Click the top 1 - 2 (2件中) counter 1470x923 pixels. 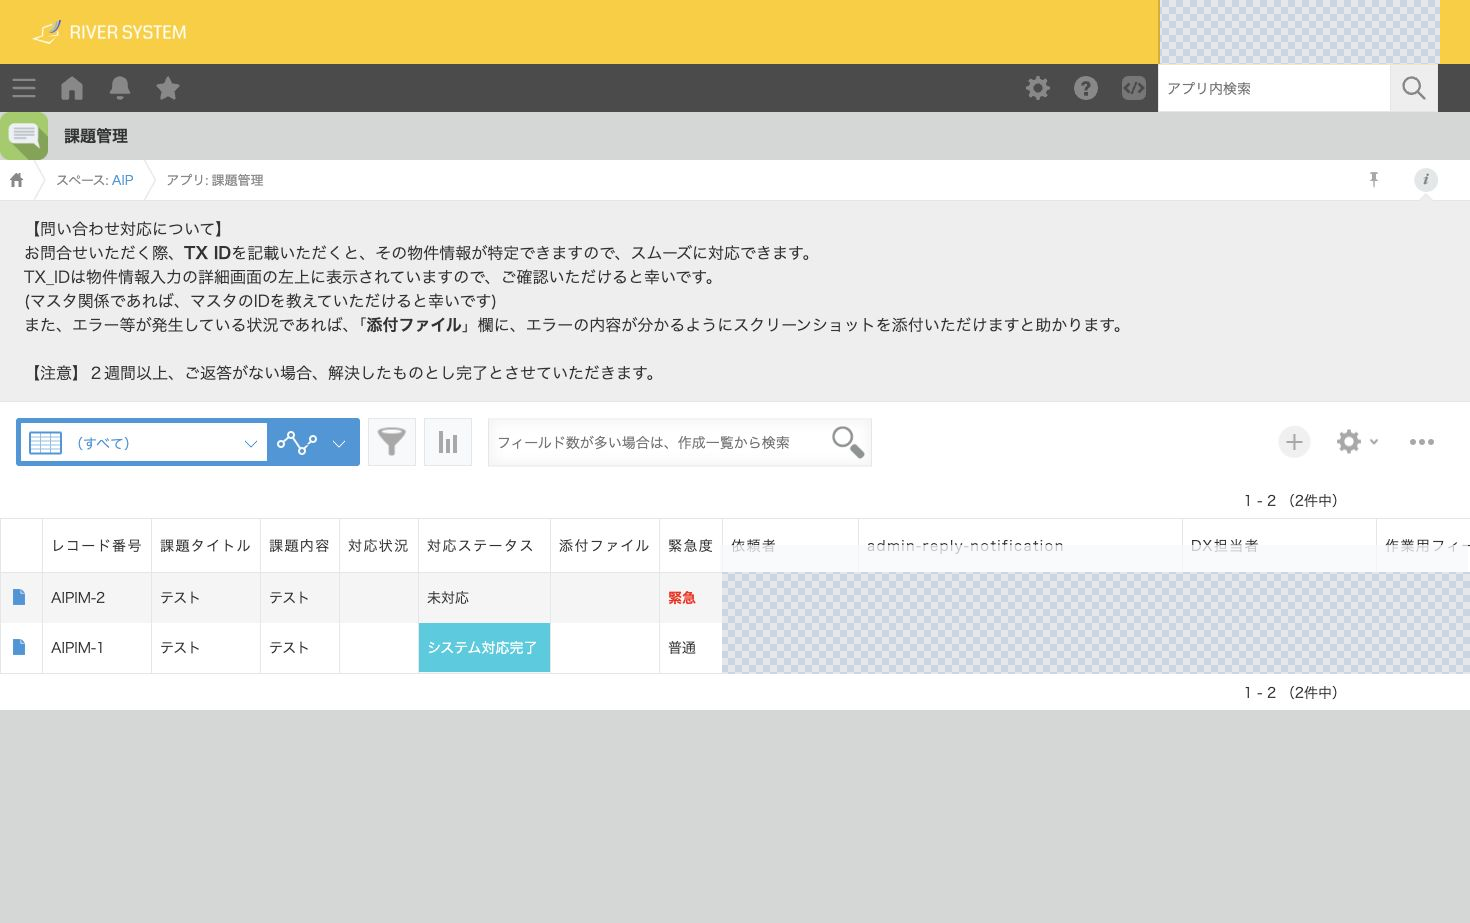tap(1291, 500)
